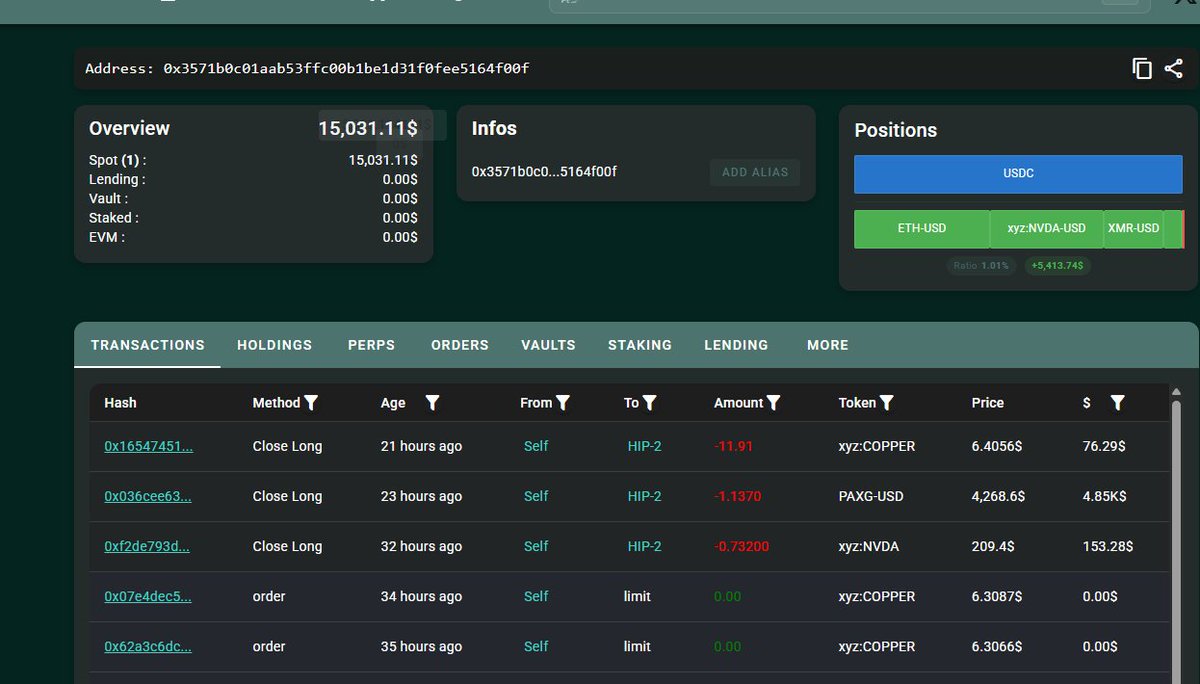Copy the wallet address with copy icon

pyautogui.click(x=1142, y=68)
